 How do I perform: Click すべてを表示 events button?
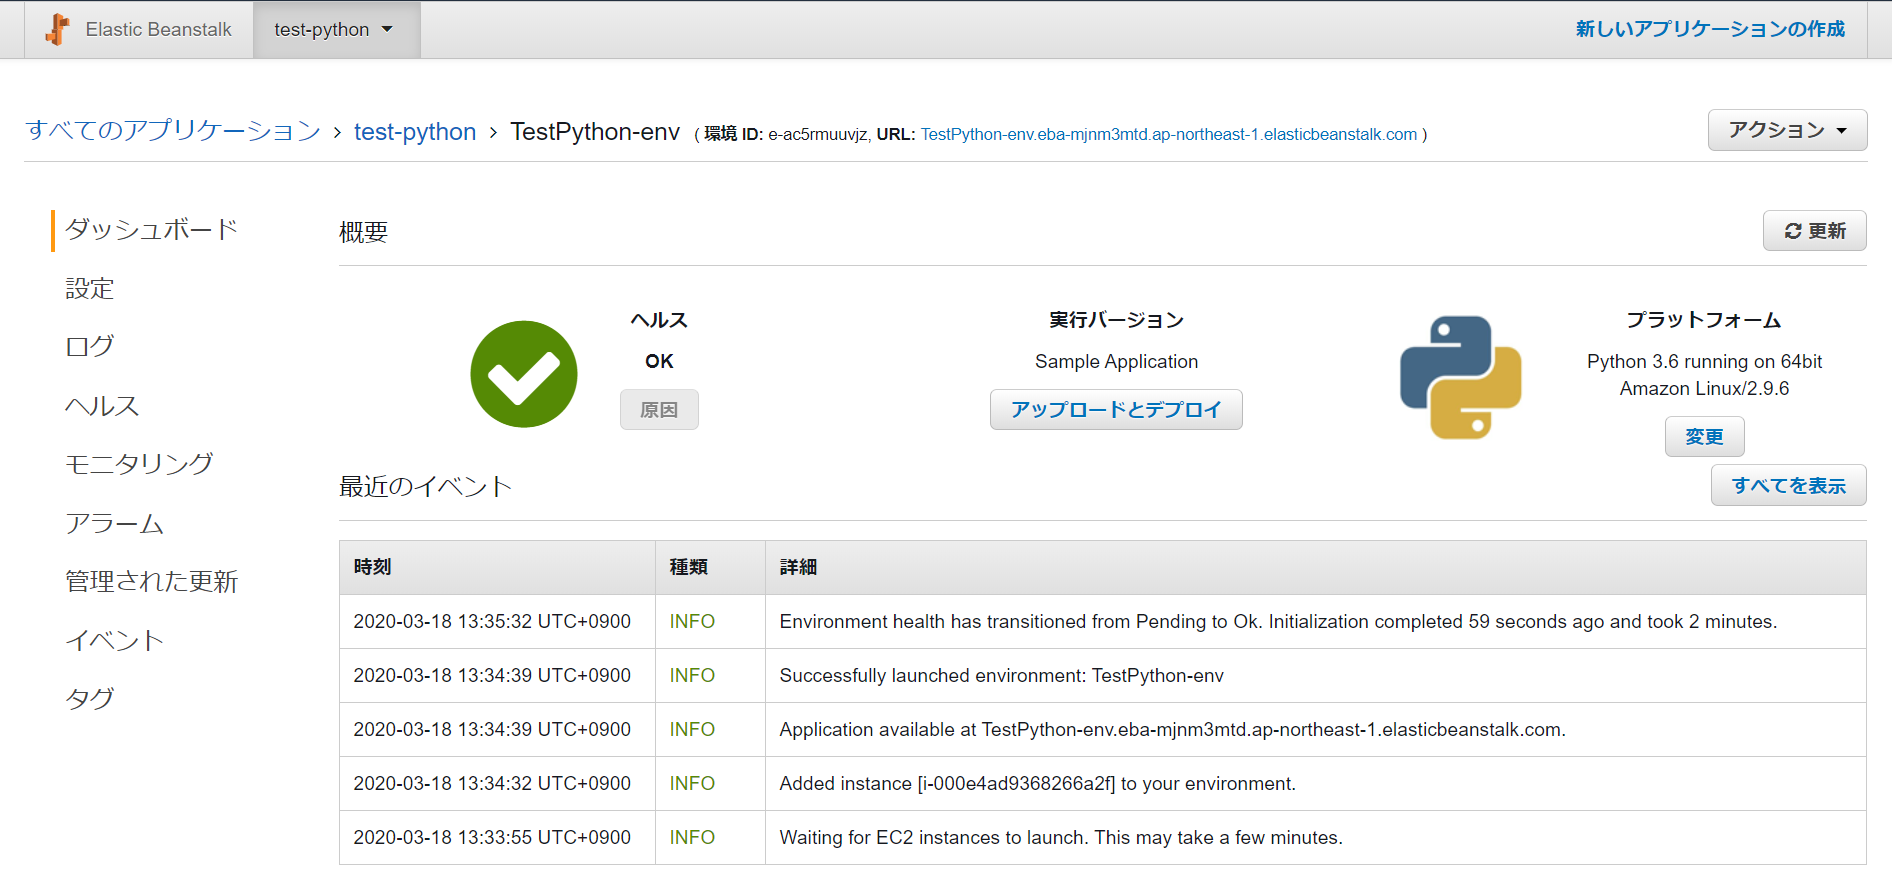tap(1788, 485)
